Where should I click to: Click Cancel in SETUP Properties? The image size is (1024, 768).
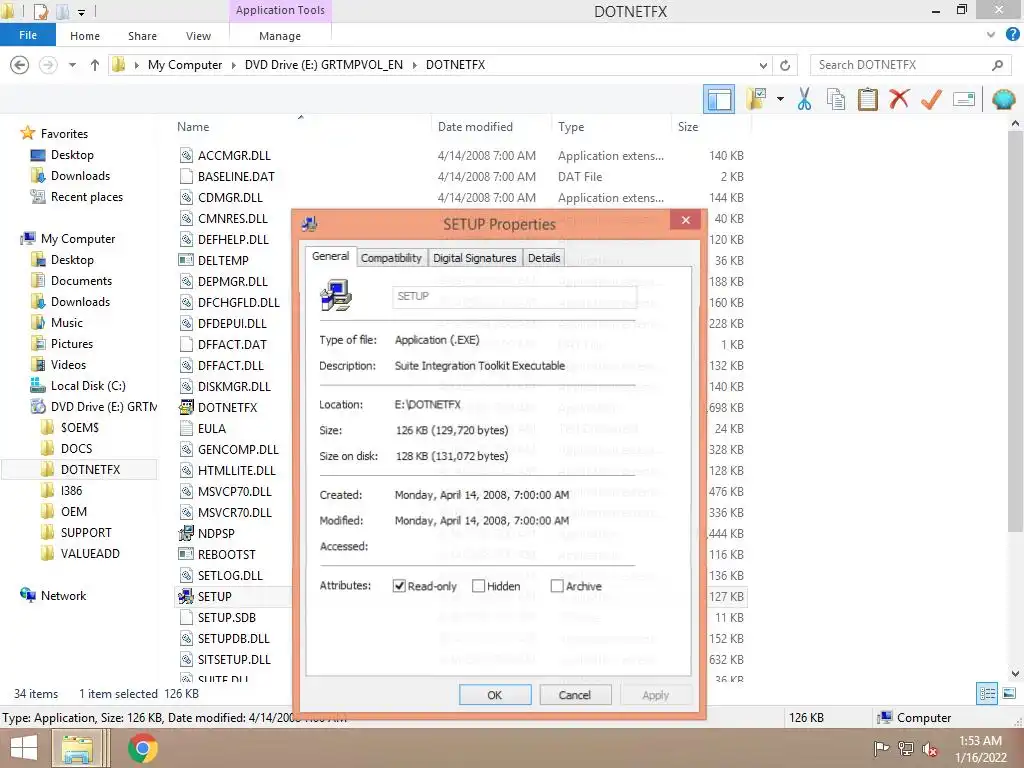pyautogui.click(x=575, y=695)
